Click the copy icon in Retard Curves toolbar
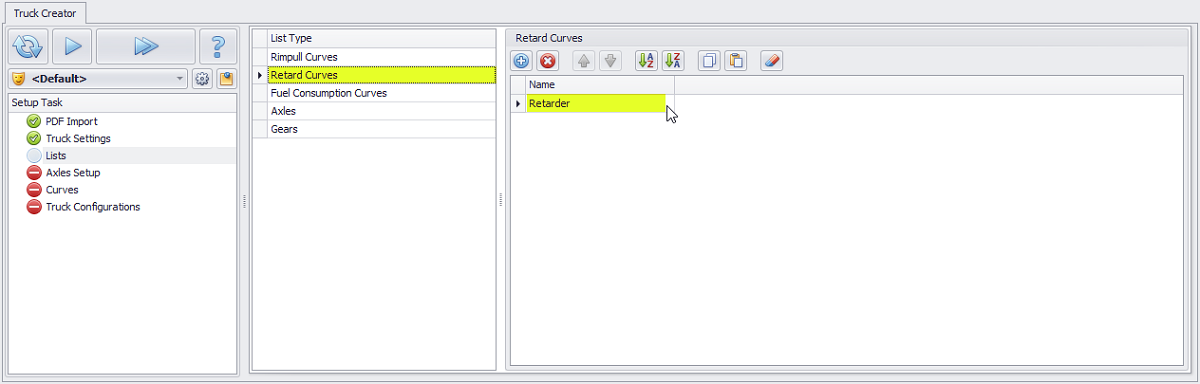 (x=709, y=61)
